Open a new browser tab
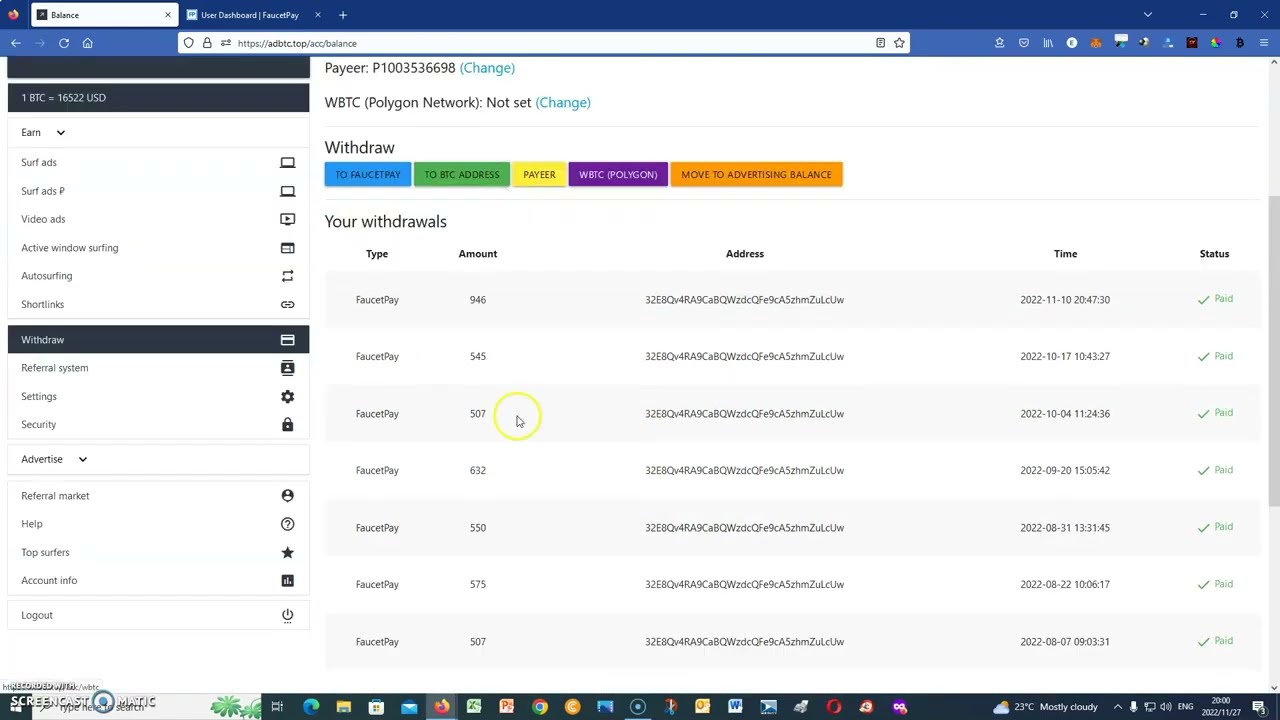The width and height of the screenshot is (1280, 720). click(x=343, y=15)
